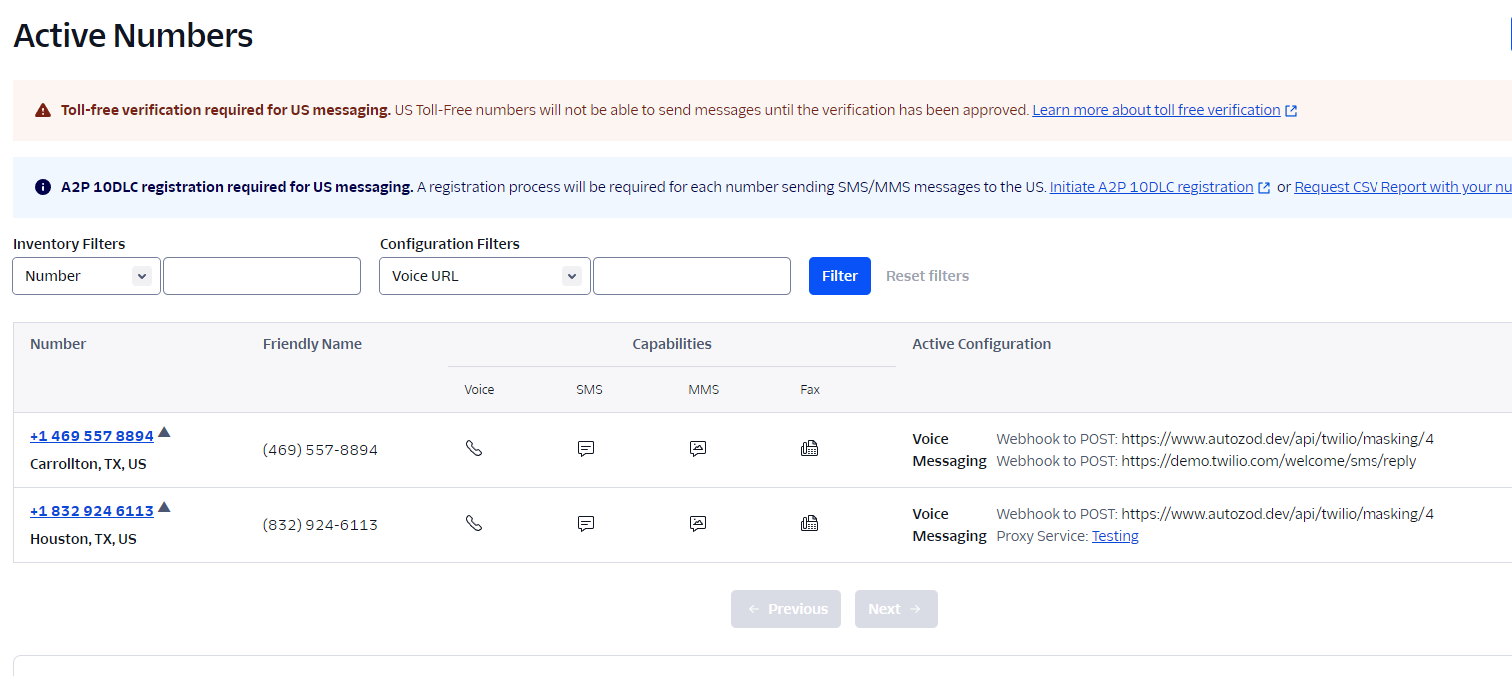Click the blue Filter button
This screenshot has height=676, width=1512.
pyautogui.click(x=840, y=276)
